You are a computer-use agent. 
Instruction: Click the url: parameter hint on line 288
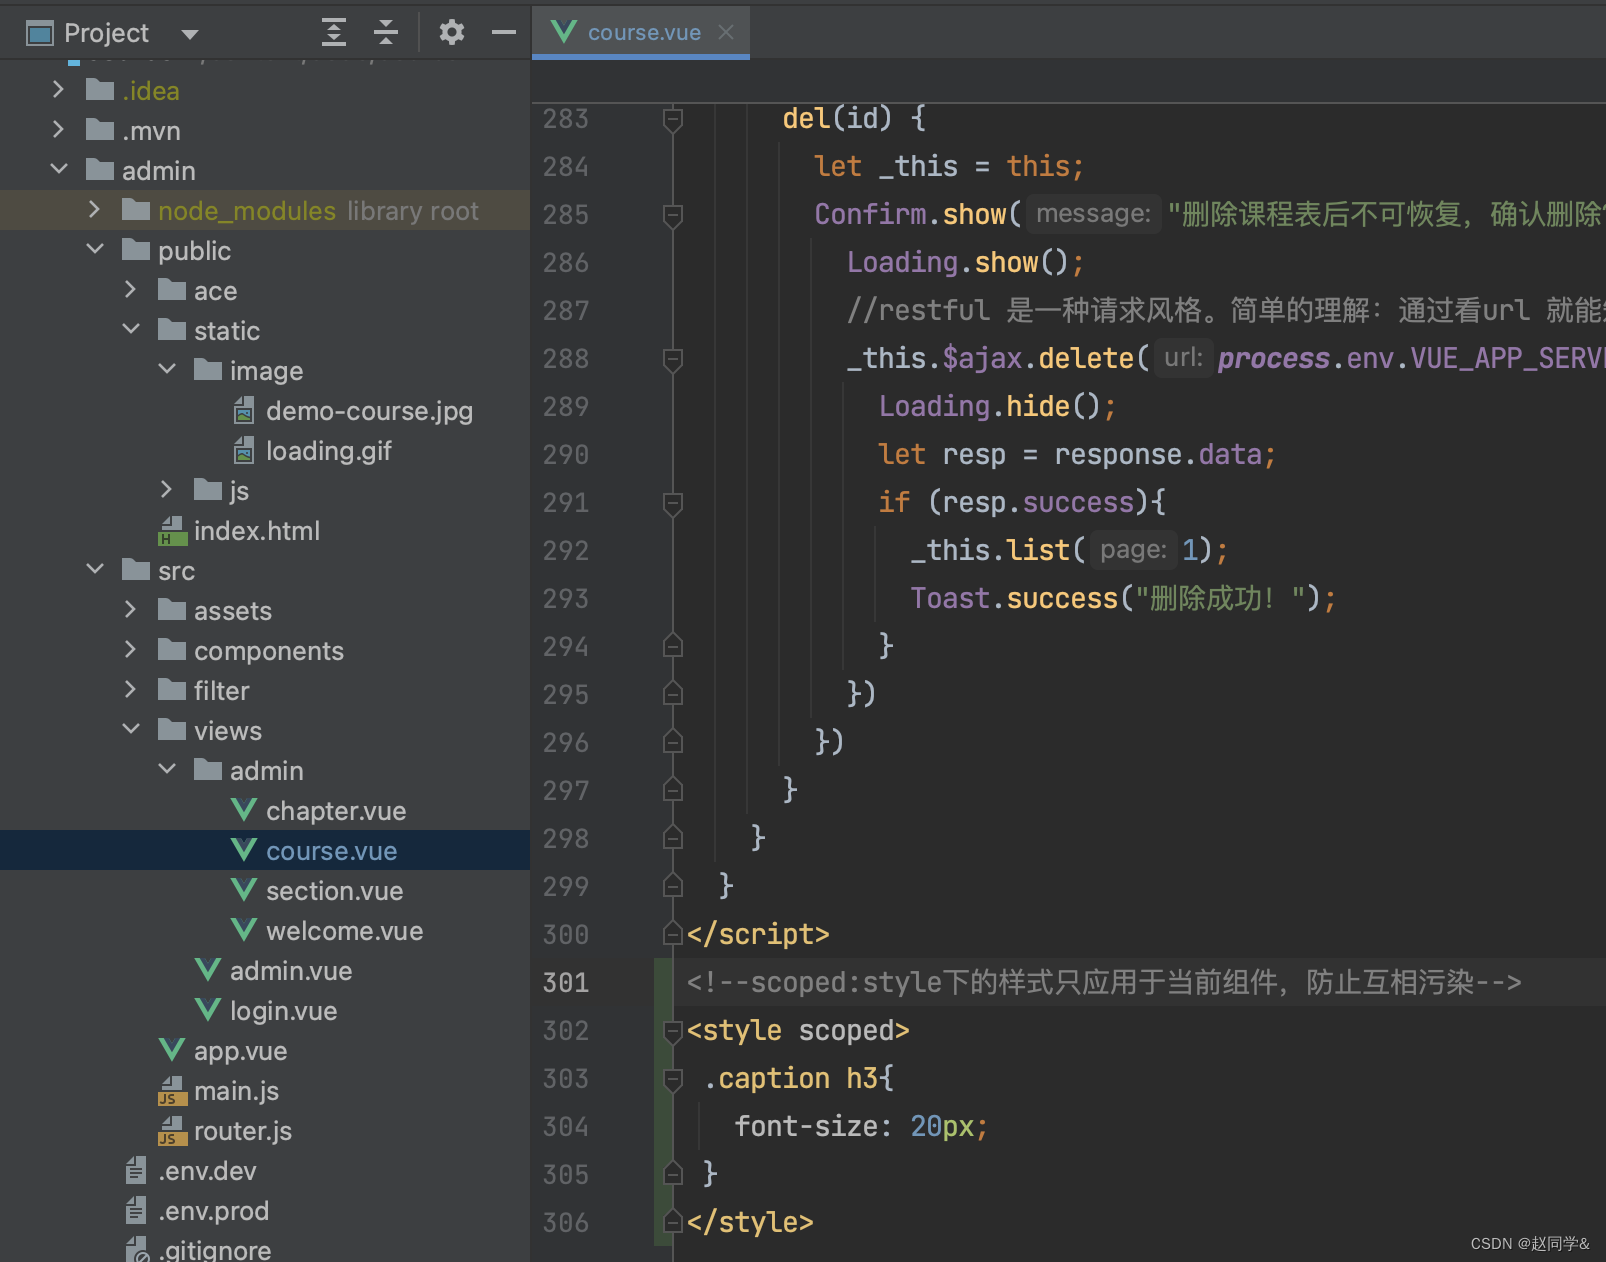pos(1183,358)
